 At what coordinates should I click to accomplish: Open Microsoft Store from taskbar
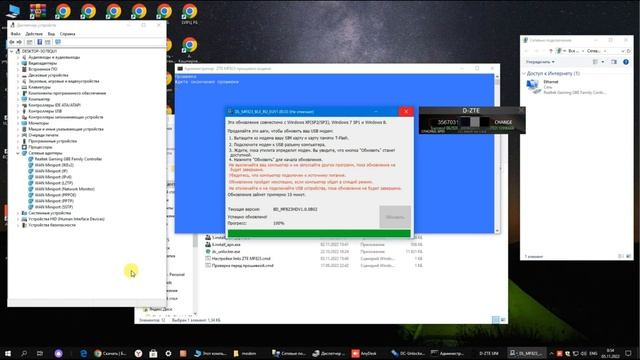tap(153, 353)
